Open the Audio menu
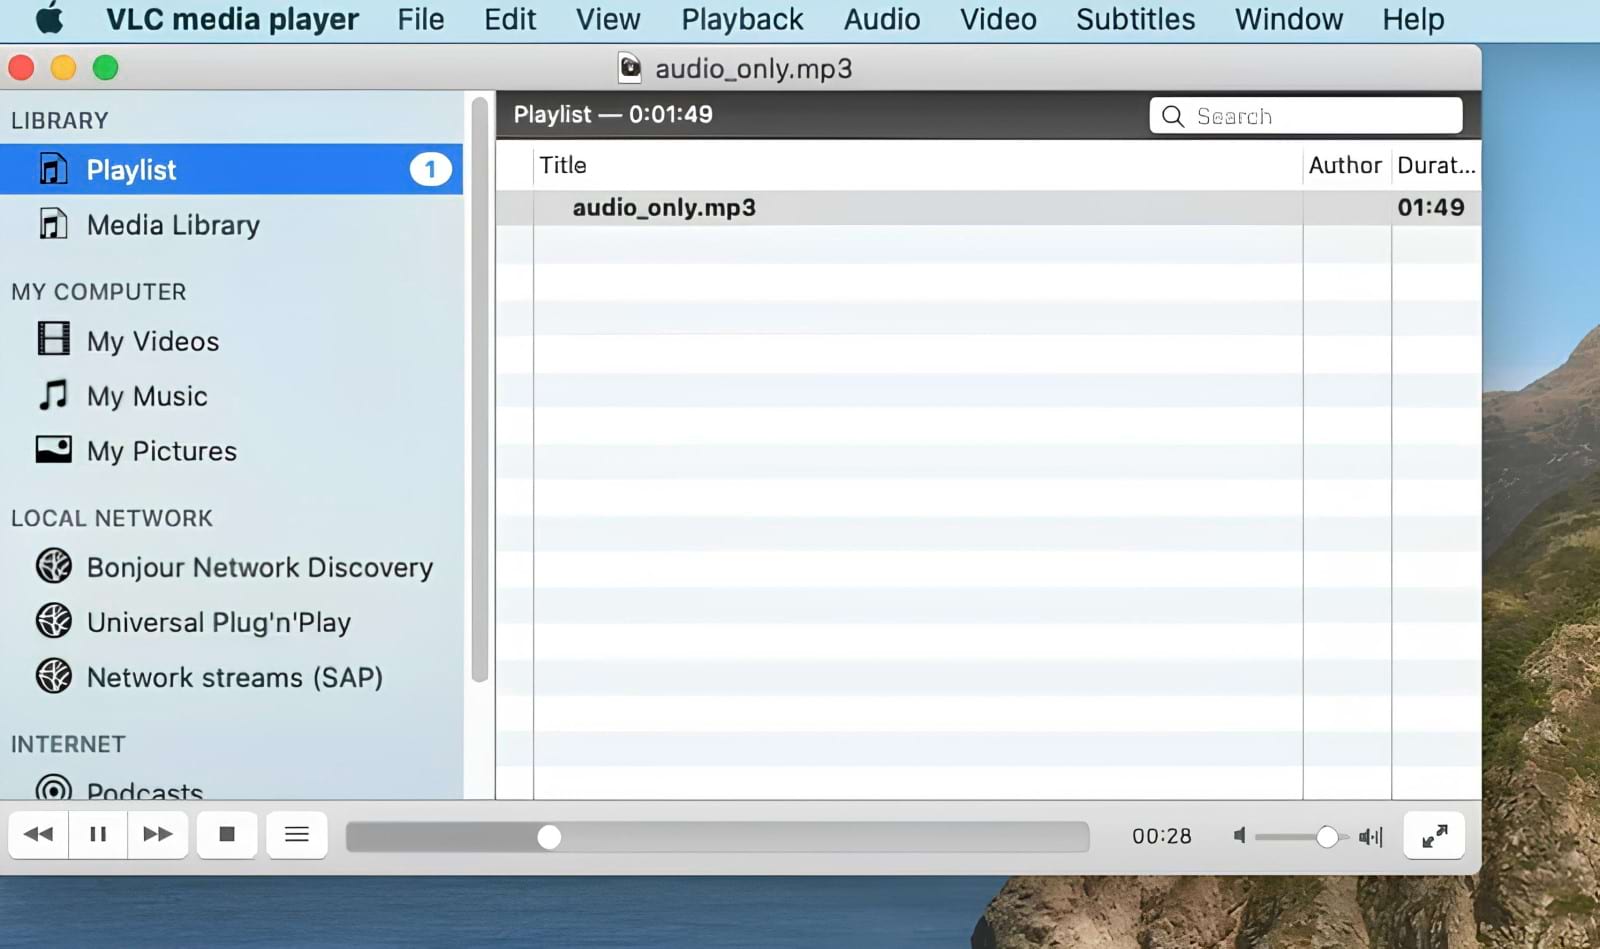This screenshot has height=949, width=1600. point(881,18)
